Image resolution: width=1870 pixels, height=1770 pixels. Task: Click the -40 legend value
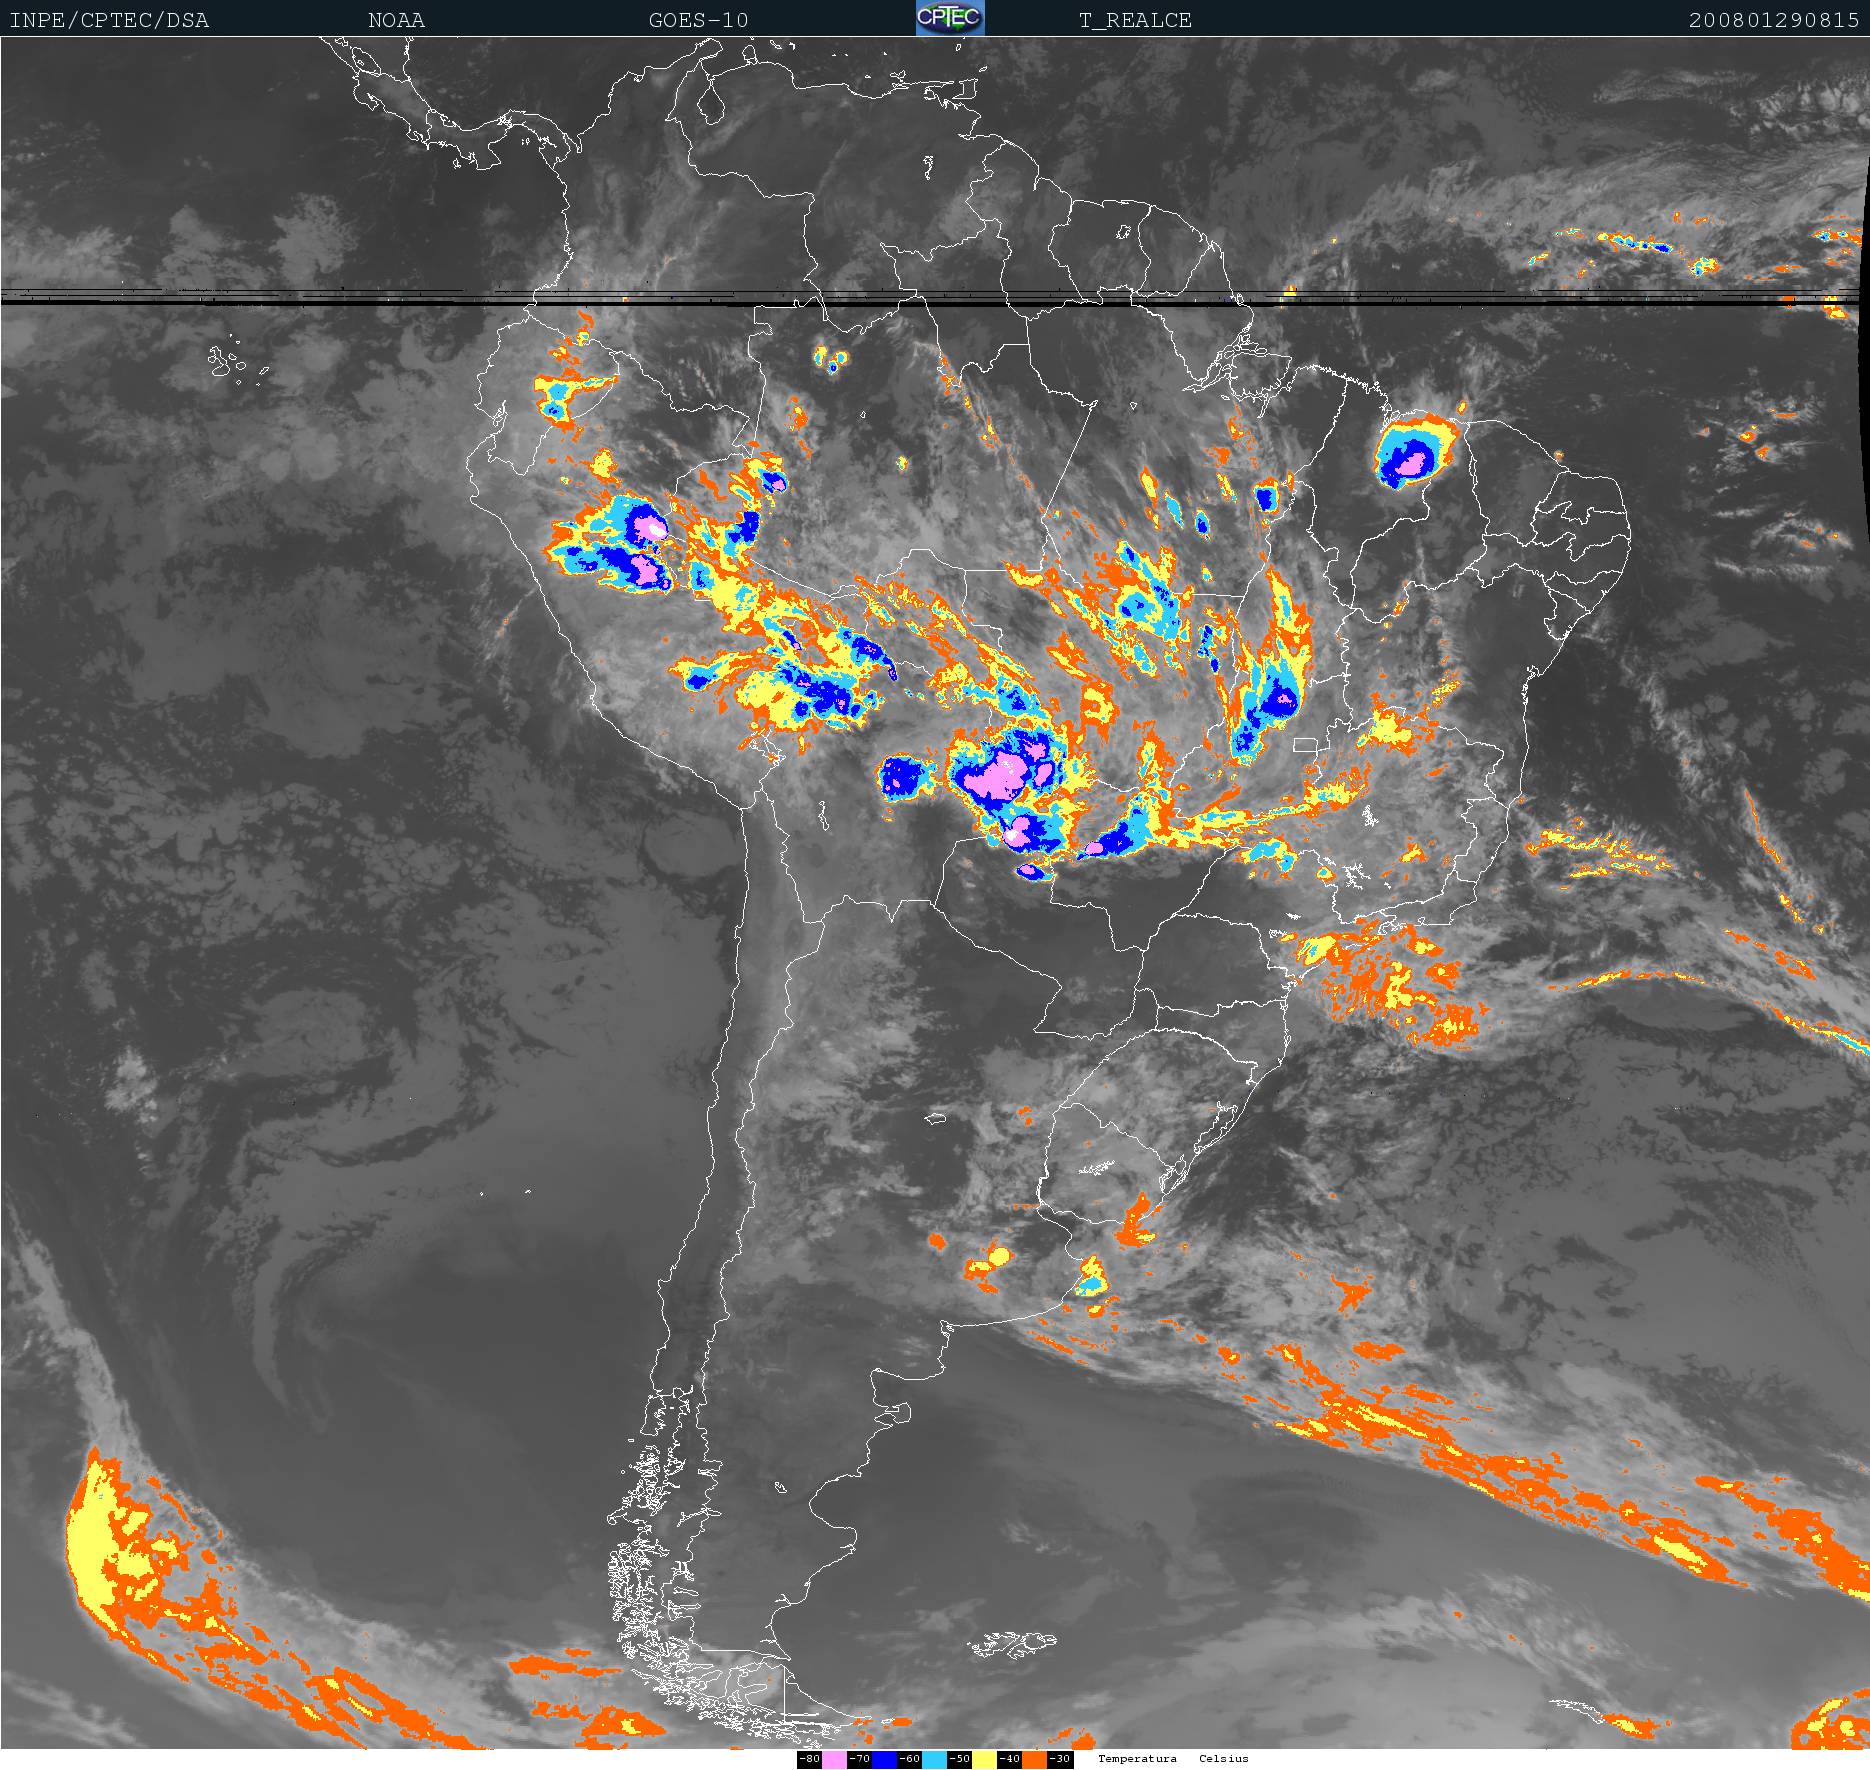coord(1009,1759)
